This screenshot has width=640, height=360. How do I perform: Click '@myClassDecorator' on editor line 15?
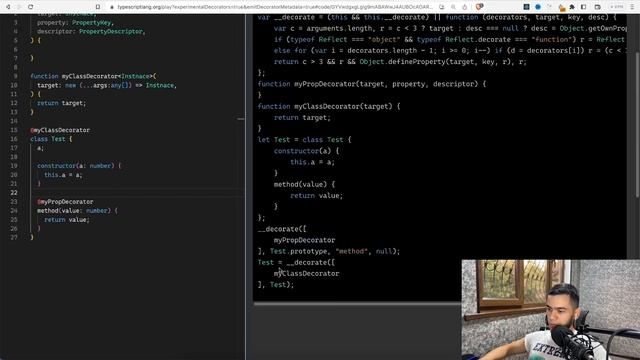pyautogui.click(x=60, y=130)
